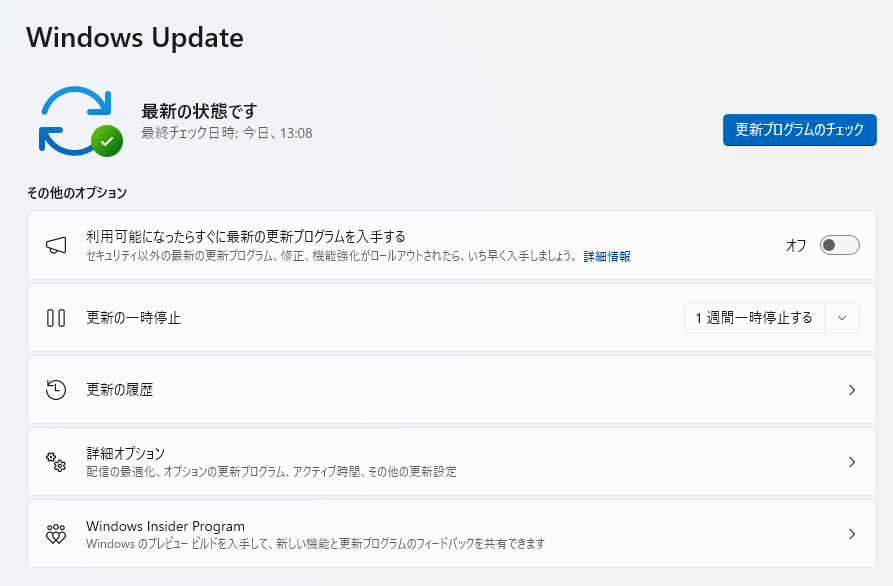This screenshot has height=586, width=893.
Task: Open the 詳細情報 link
Action: click(x=607, y=256)
